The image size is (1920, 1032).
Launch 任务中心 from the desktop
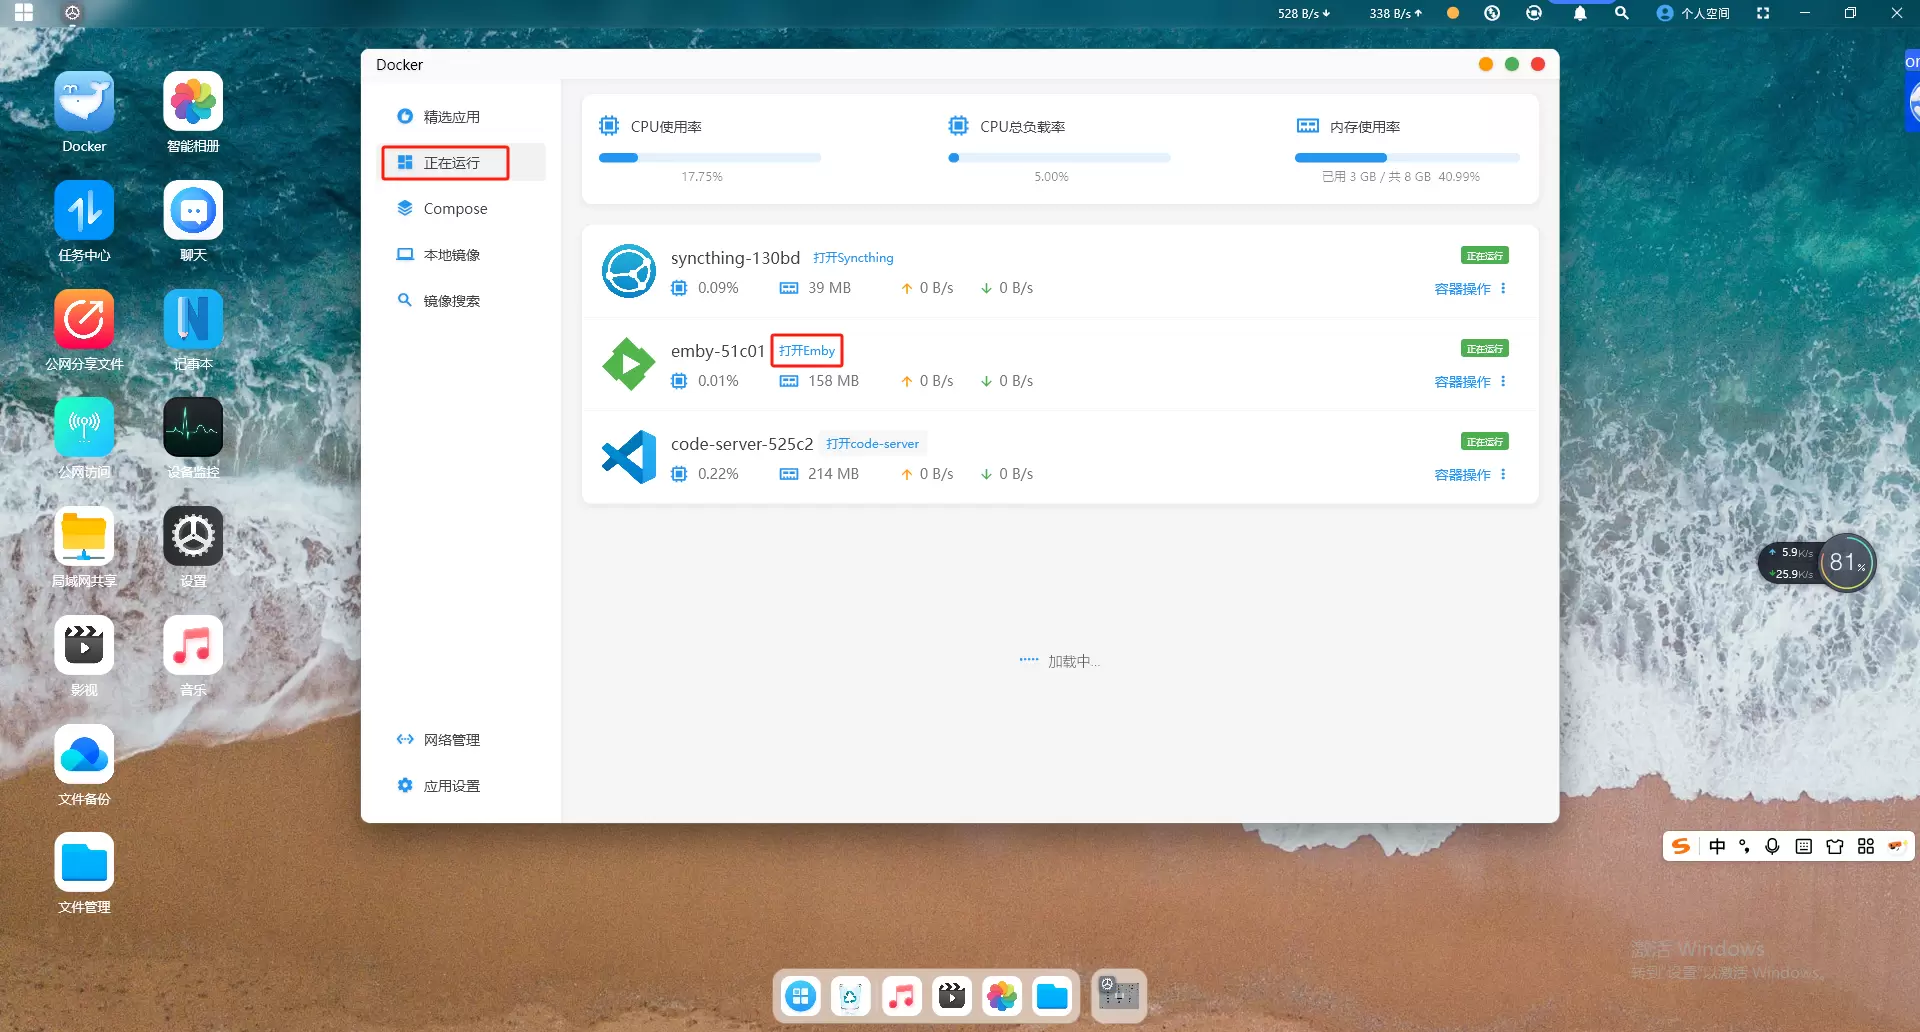point(84,211)
